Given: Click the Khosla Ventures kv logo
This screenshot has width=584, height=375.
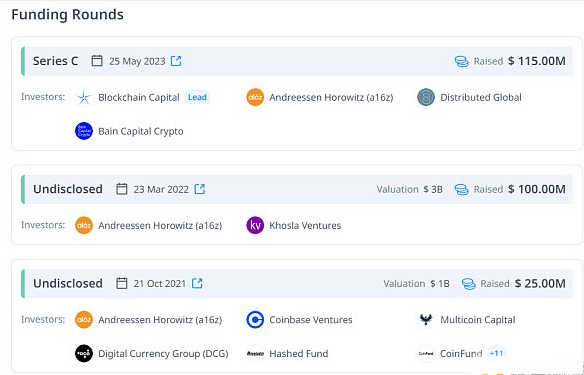Looking at the screenshot, I should click(x=255, y=225).
